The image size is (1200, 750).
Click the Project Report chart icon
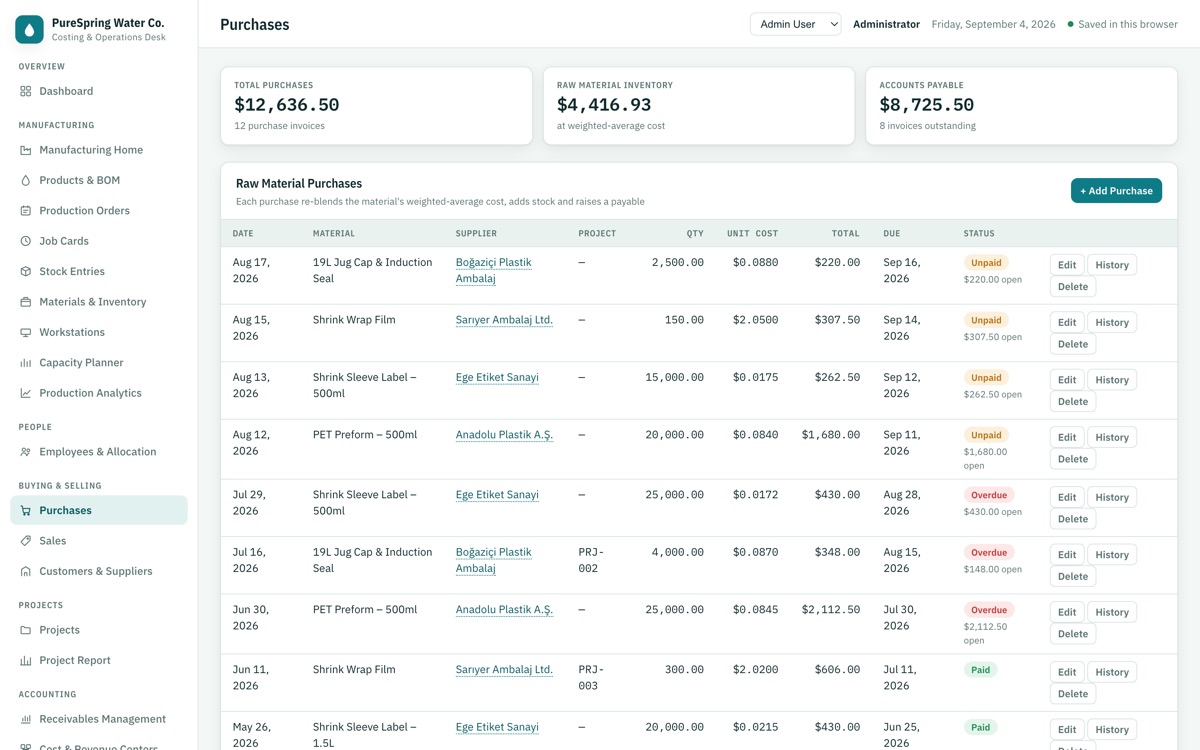(26, 660)
